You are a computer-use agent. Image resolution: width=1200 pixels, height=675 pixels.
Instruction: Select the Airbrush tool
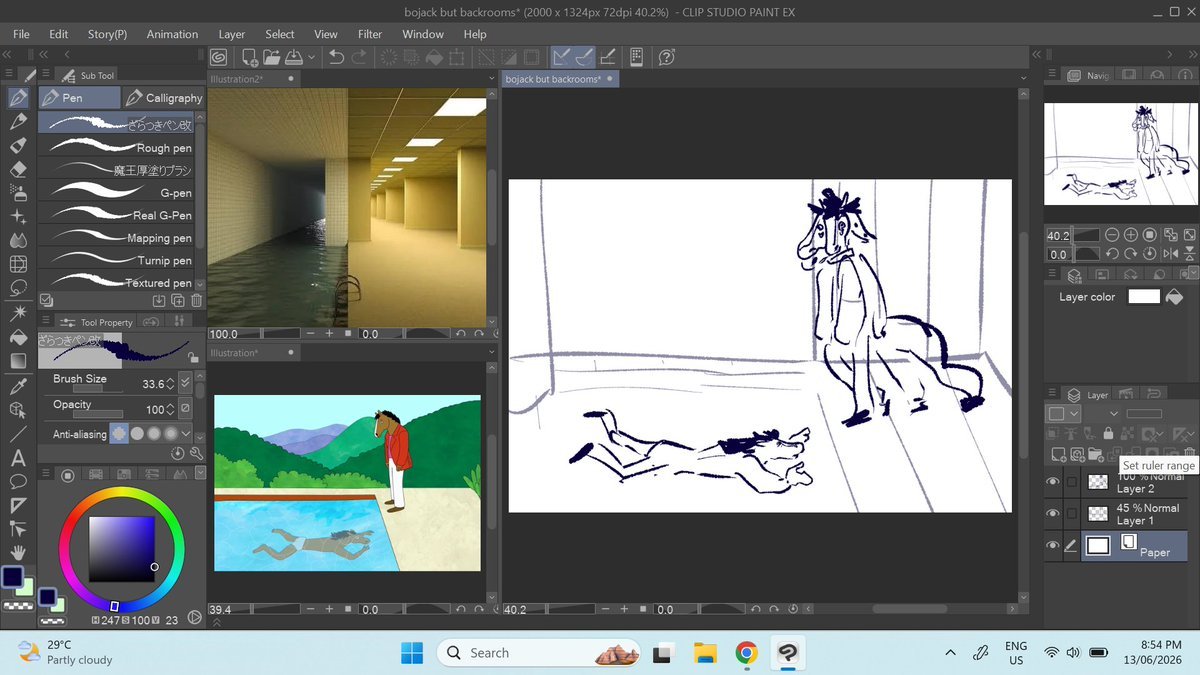[x=18, y=192]
